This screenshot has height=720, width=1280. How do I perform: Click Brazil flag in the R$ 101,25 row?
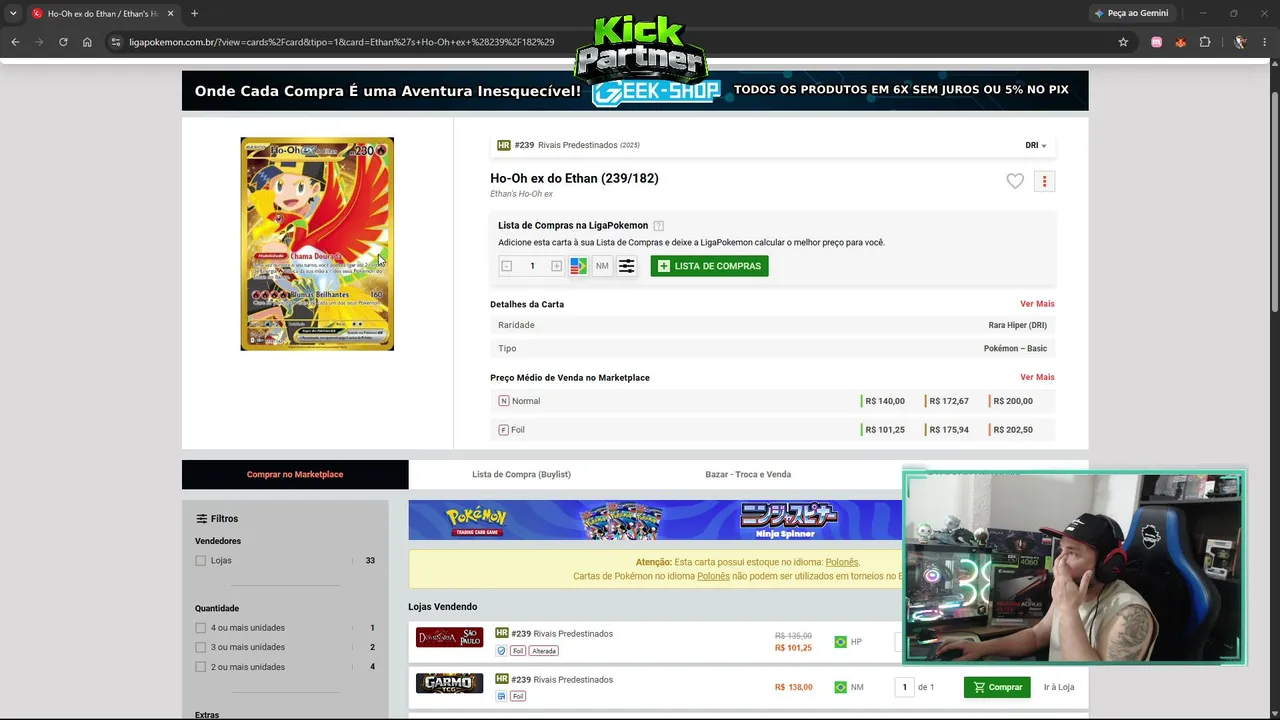click(840, 642)
